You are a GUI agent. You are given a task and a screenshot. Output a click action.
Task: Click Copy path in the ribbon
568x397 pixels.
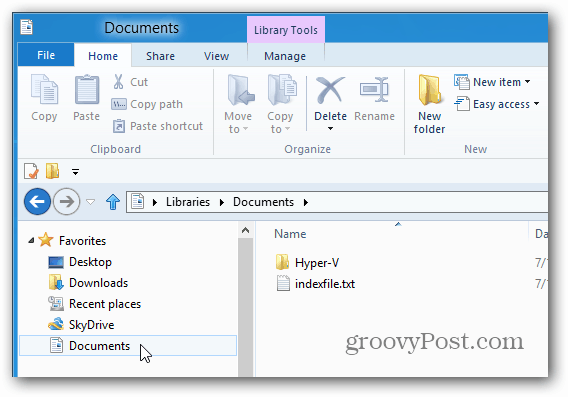[x=147, y=104]
